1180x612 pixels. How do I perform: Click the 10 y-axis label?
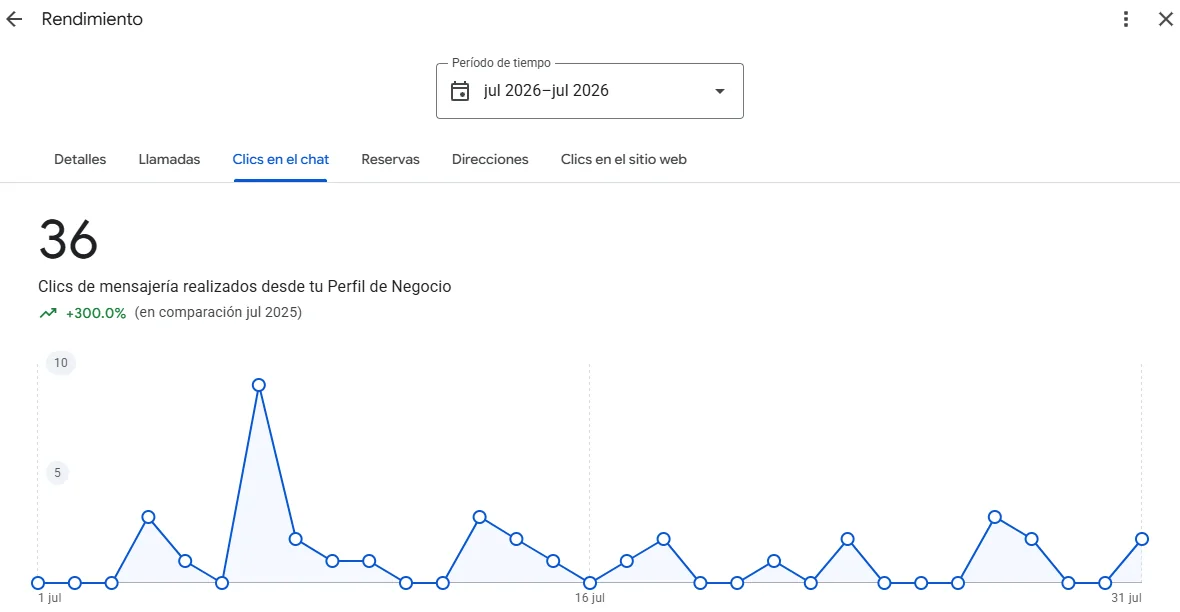[x=61, y=363]
